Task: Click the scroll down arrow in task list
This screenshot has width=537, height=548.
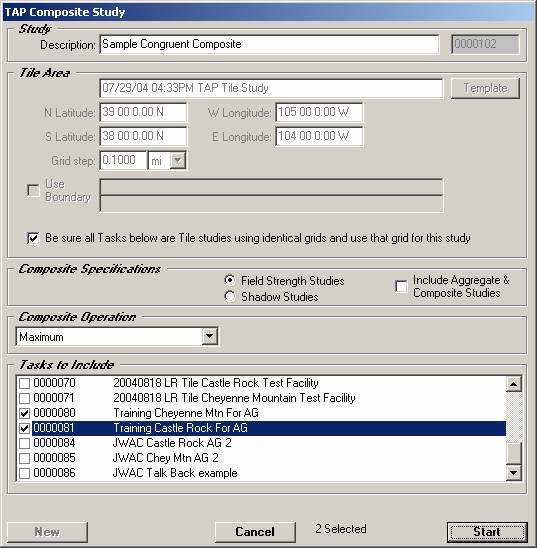Action: tap(513, 473)
